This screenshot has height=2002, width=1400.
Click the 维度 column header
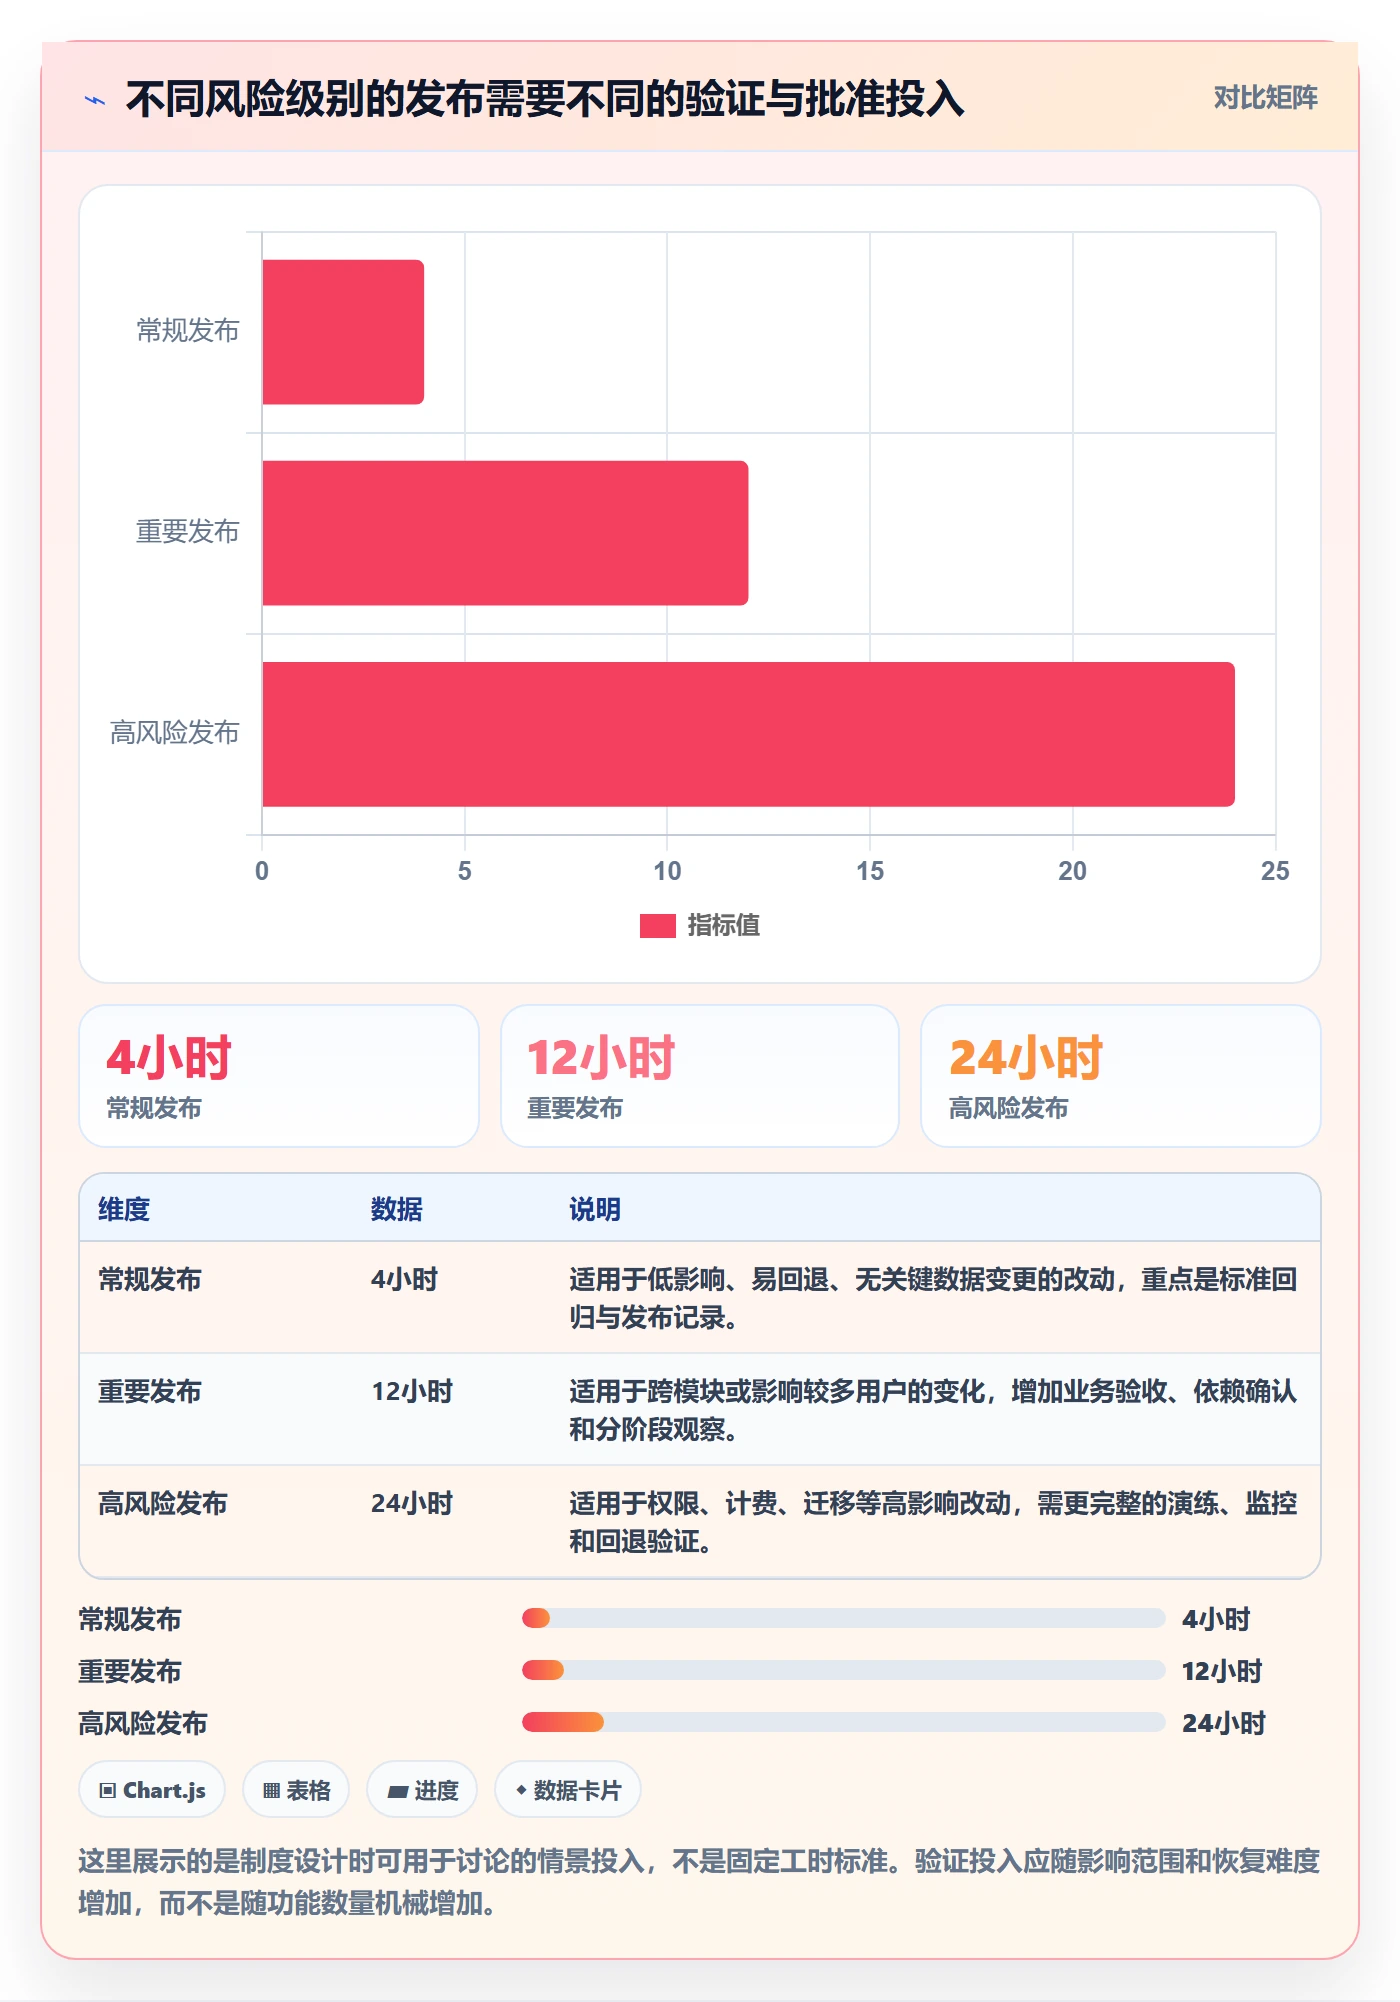[x=124, y=1209]
